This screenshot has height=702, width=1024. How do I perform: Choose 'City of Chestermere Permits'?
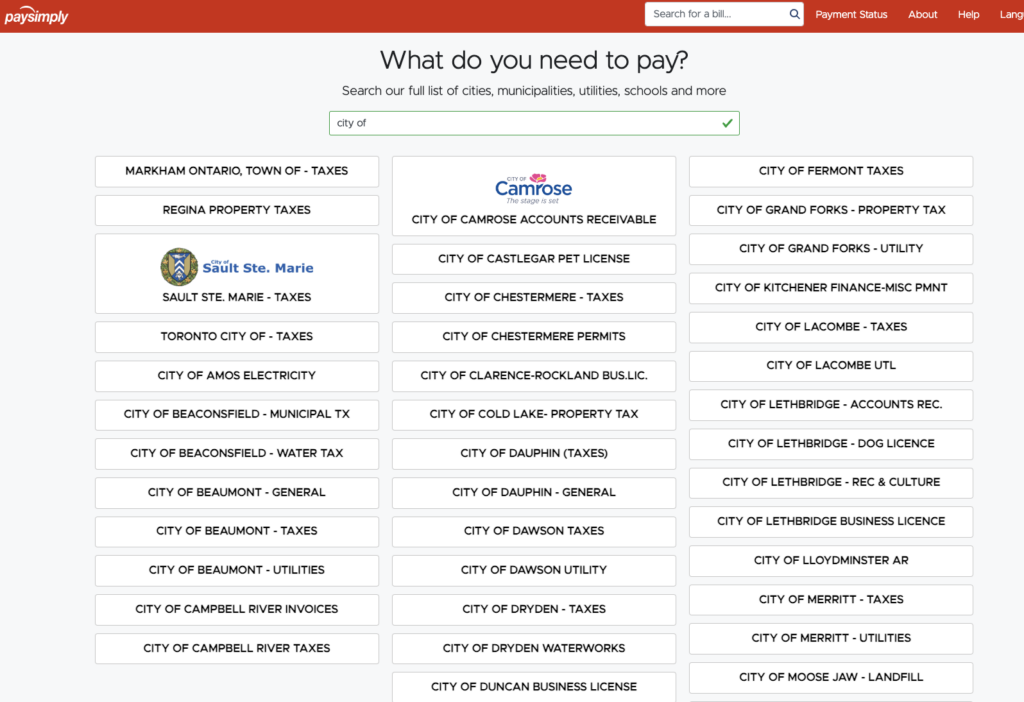click(533, 337)
